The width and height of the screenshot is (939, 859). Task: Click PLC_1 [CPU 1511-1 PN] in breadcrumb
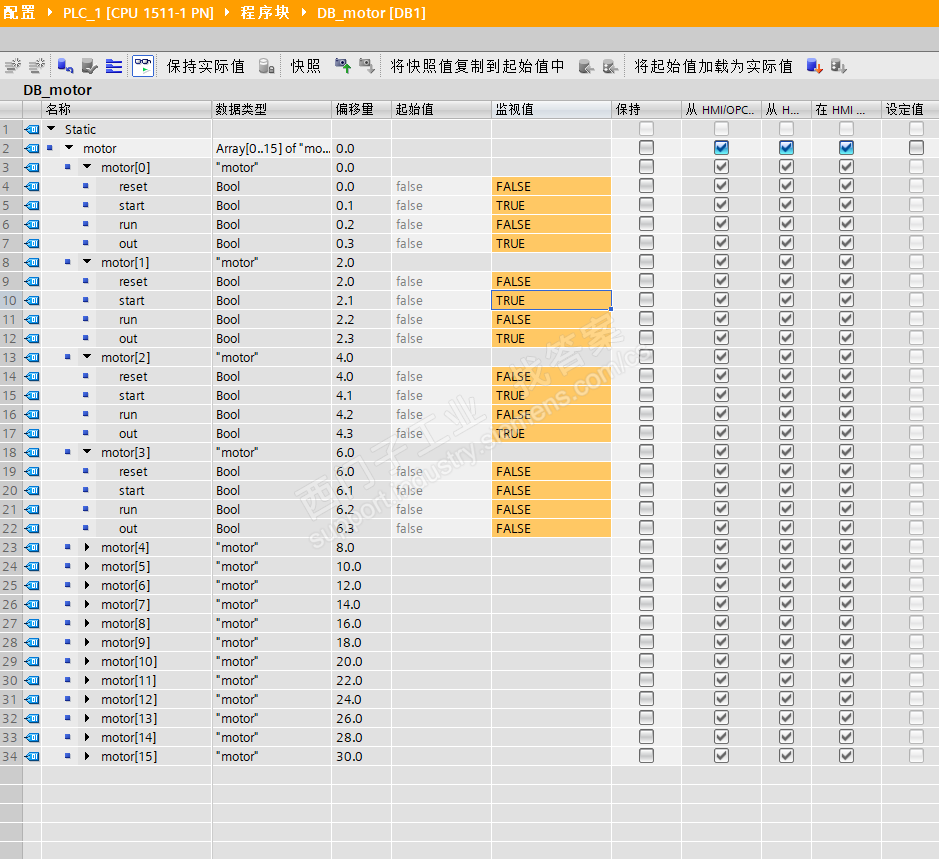136,12
